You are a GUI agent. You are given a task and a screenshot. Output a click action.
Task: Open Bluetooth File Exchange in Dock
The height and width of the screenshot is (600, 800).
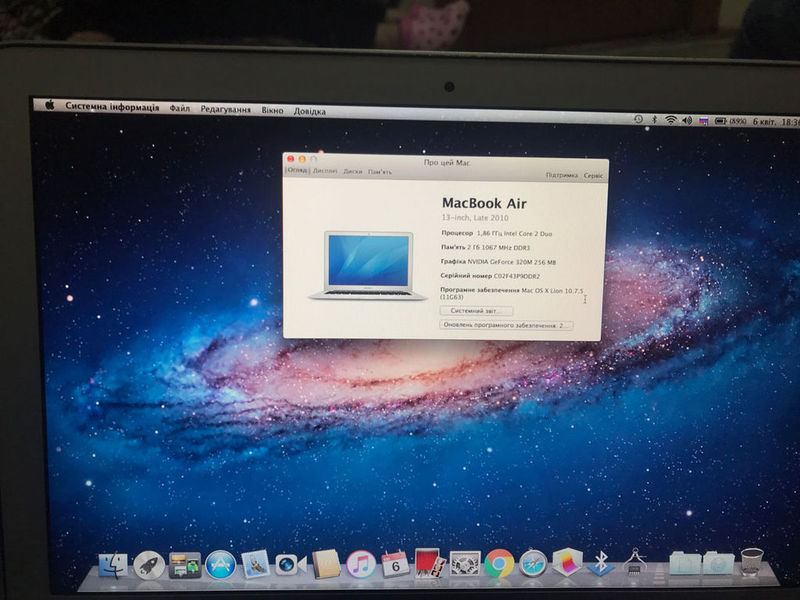(601, 563)
